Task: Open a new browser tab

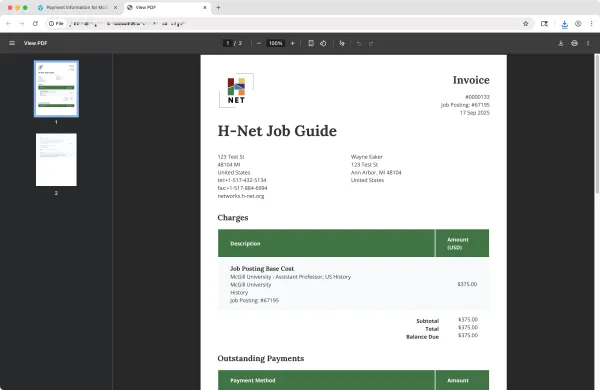Action: [218, 7]
